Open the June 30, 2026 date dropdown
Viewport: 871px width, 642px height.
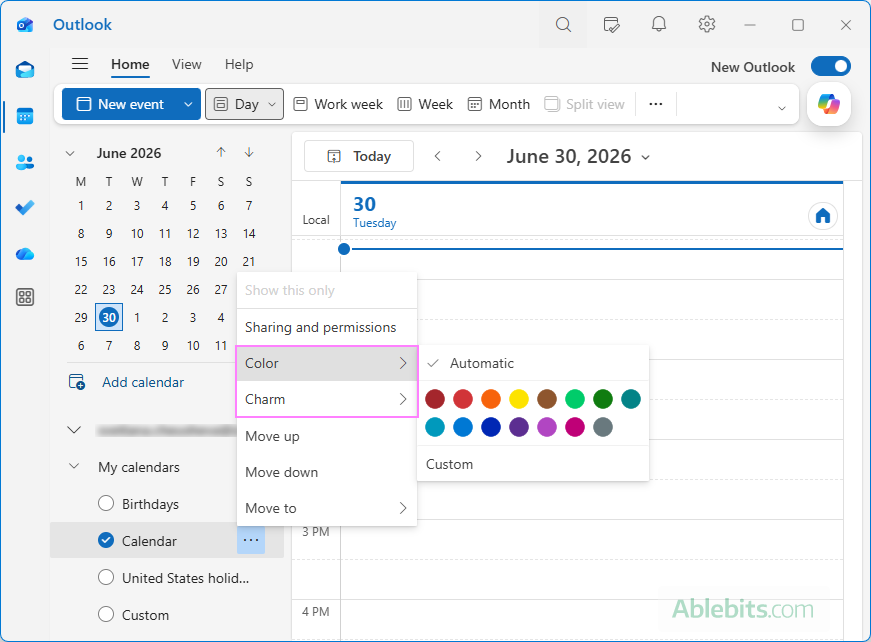pyautogui.click(x=645, y=158)
